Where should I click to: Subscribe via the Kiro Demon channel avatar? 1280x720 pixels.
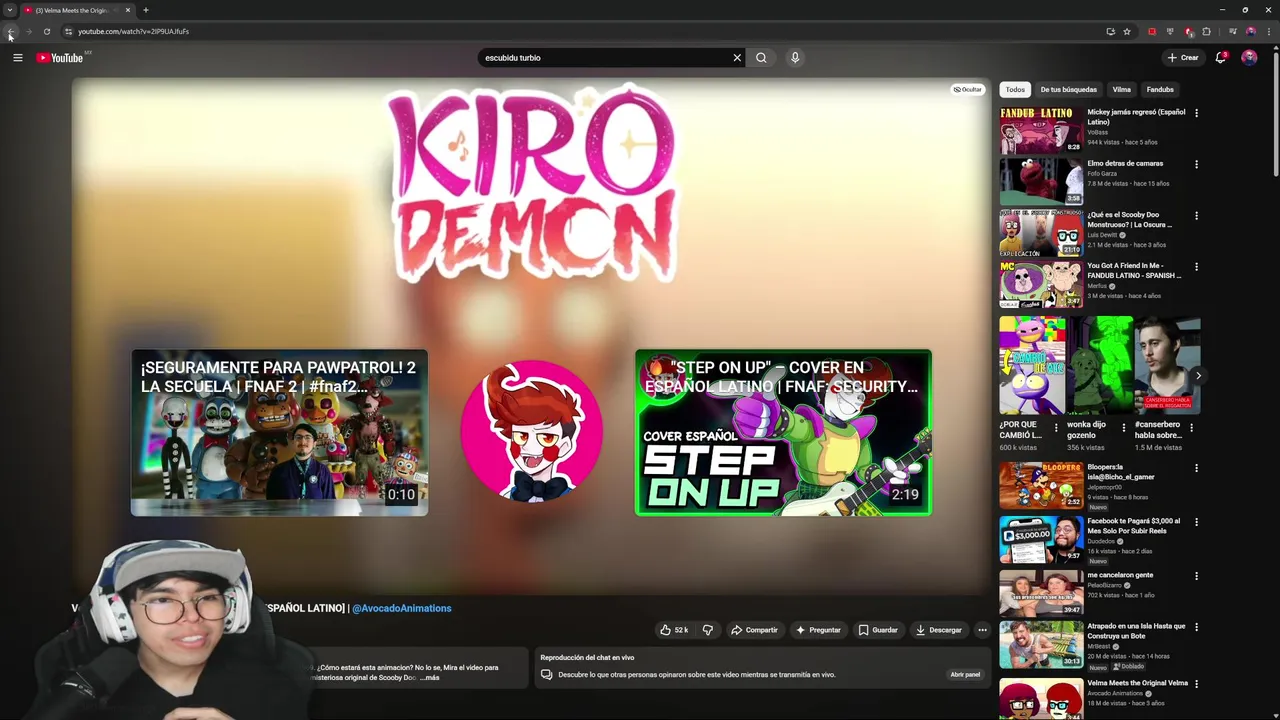pos(531,431)
